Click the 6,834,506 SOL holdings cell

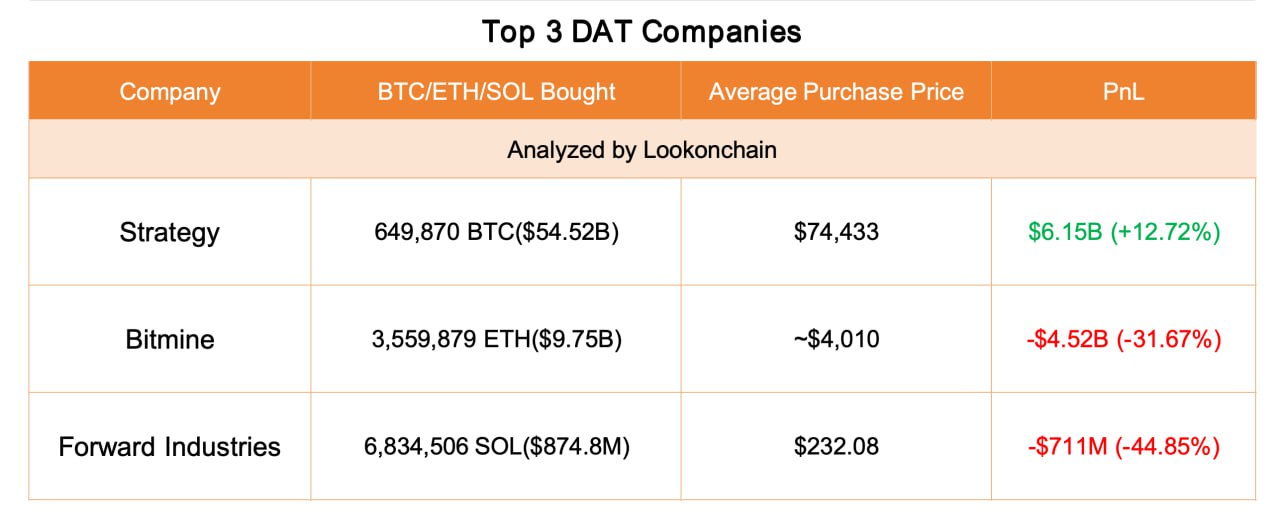(496, 446)
